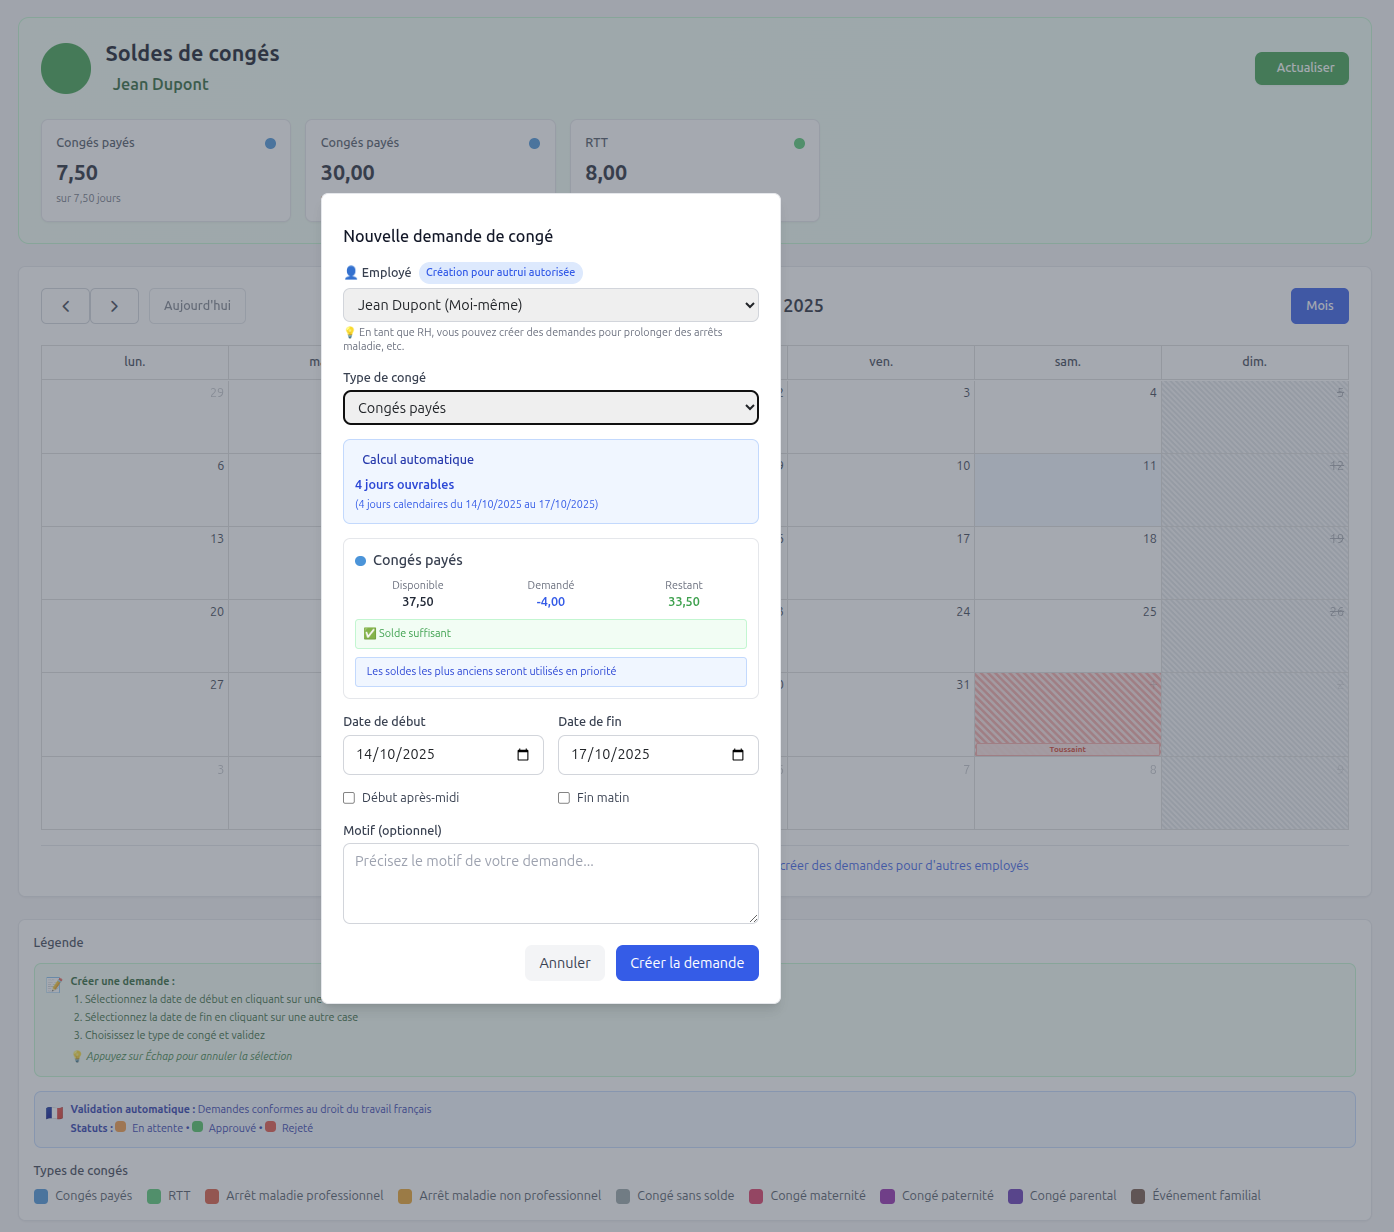Enable the Début après-midi checkbox
This screenshot has height=1232, width=1394.
coord(349,798)
